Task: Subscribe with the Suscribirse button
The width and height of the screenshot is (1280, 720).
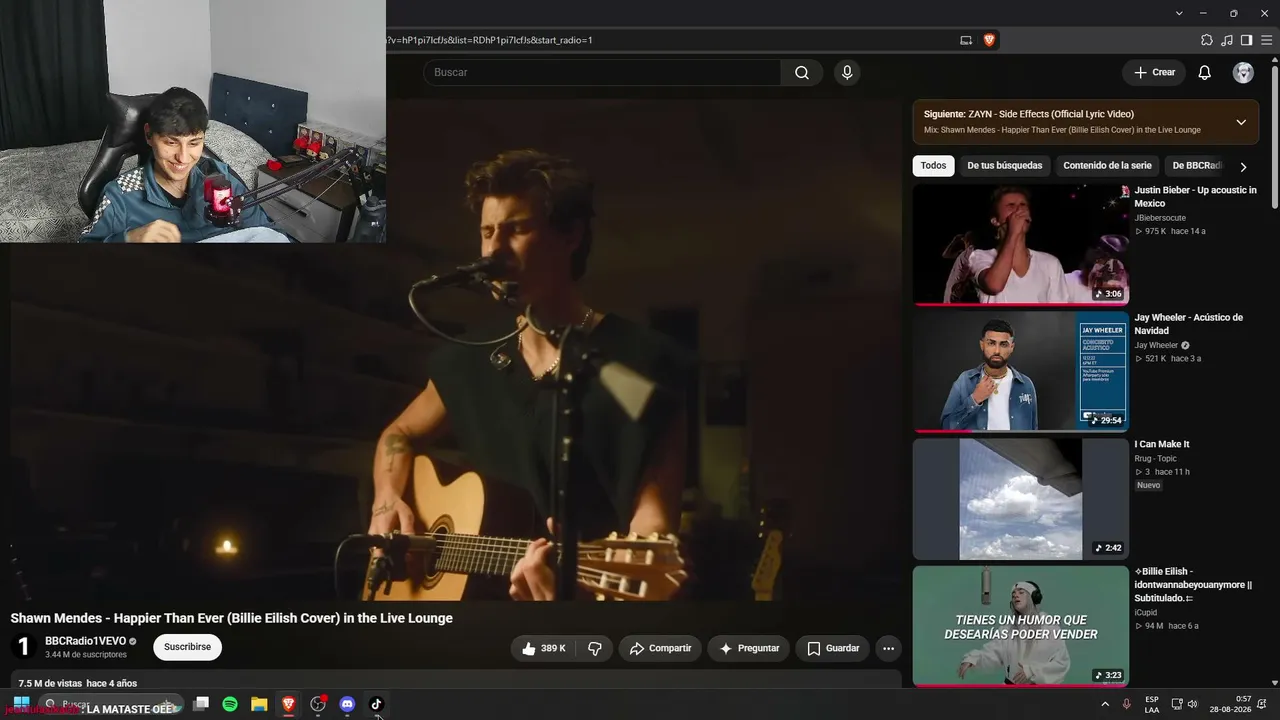Action: pos(187,647)
